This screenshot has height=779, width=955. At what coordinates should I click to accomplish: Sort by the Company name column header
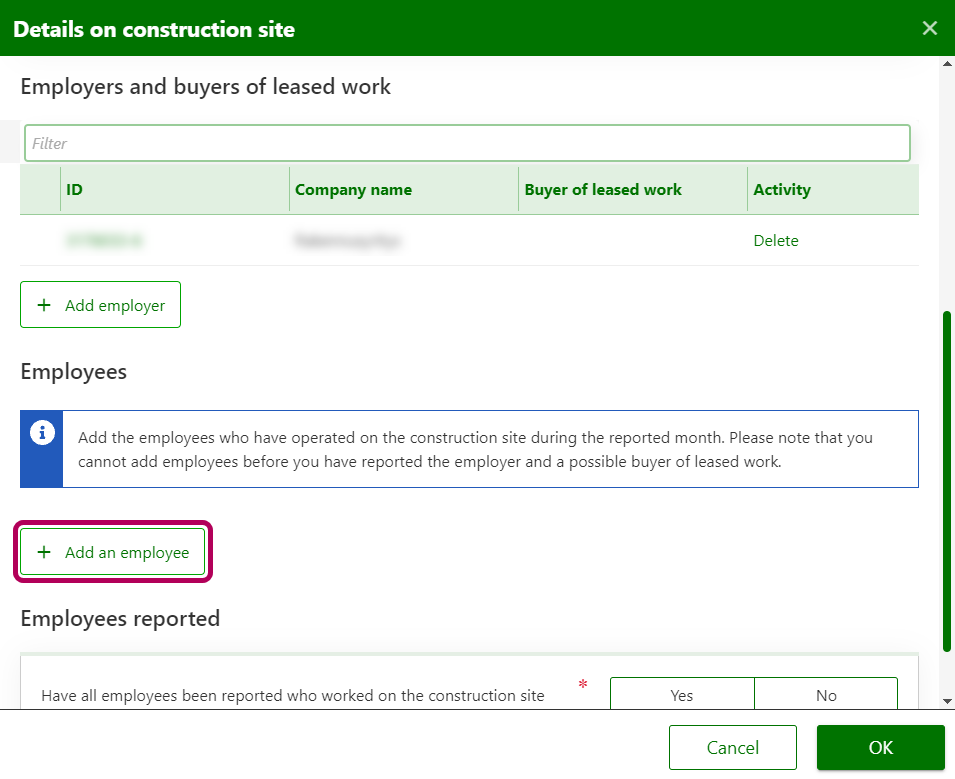(x=353, y=190)
